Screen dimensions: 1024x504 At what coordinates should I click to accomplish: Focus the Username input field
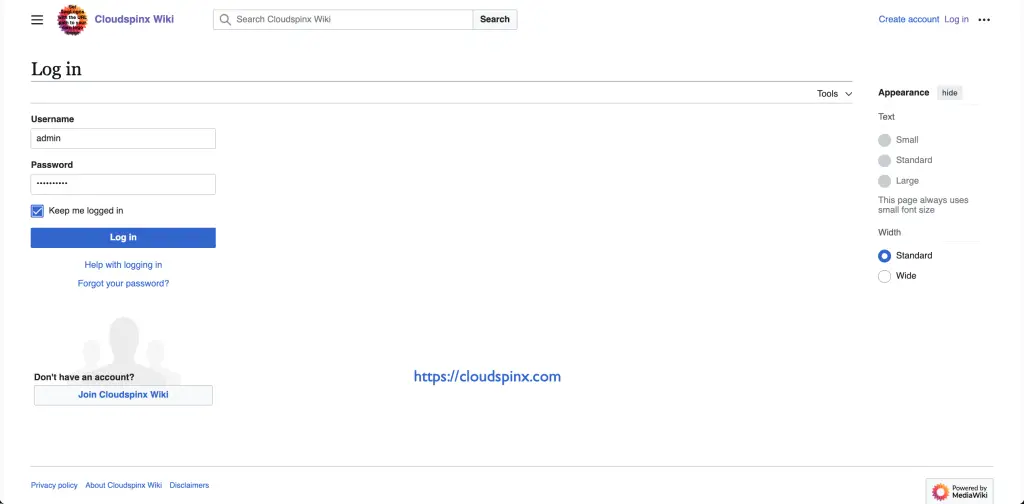tap(123, 139)
